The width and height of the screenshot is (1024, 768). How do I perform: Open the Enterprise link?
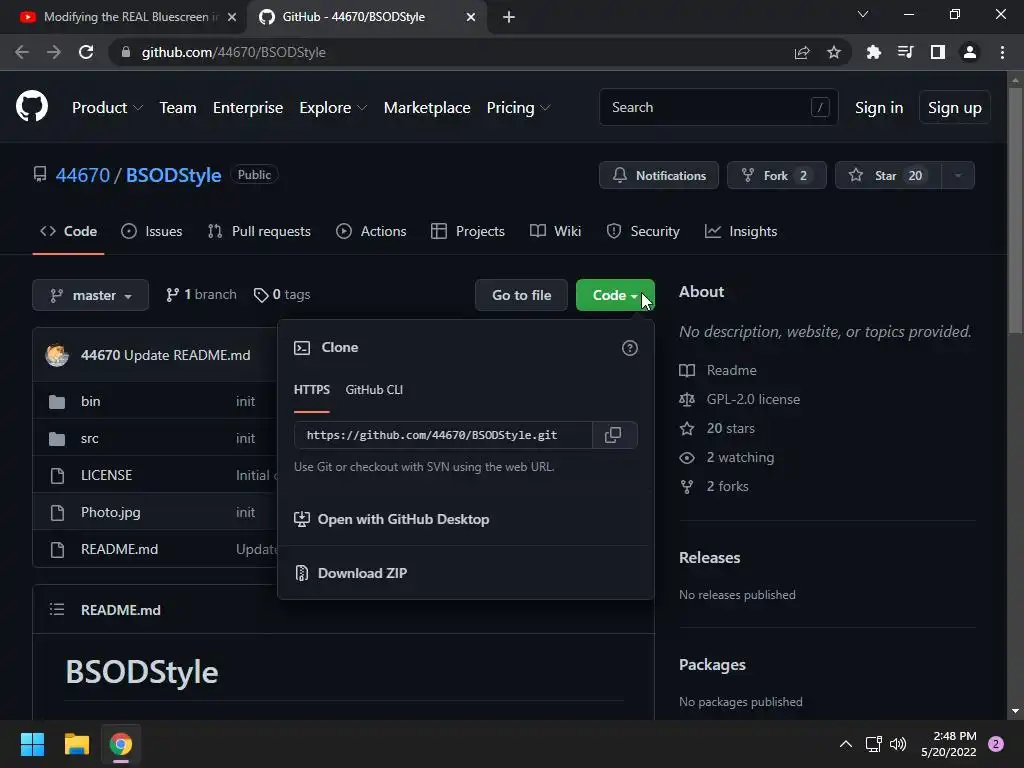coord(248,108)
